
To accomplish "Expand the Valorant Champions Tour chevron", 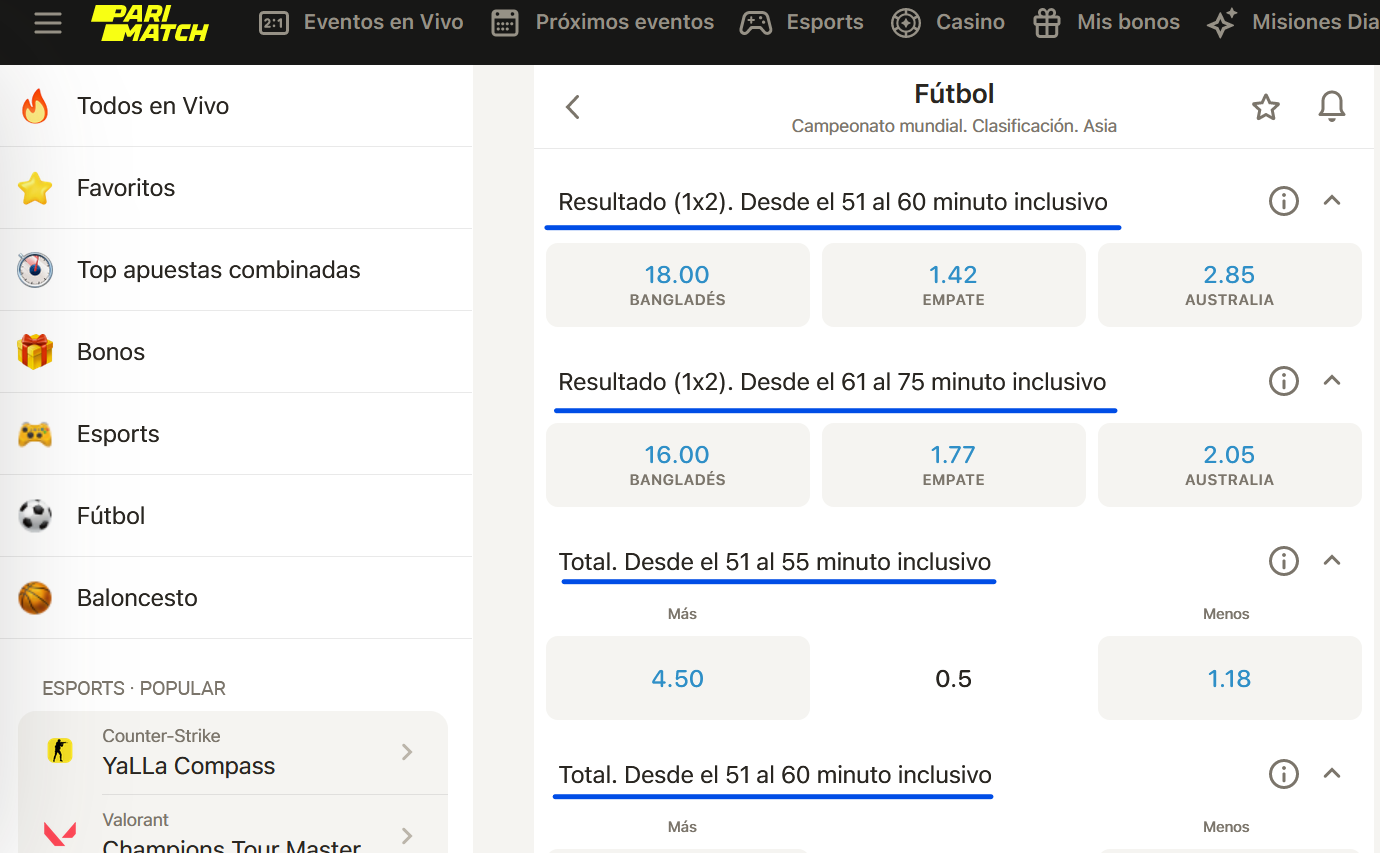I will click(x=407, y=836).
